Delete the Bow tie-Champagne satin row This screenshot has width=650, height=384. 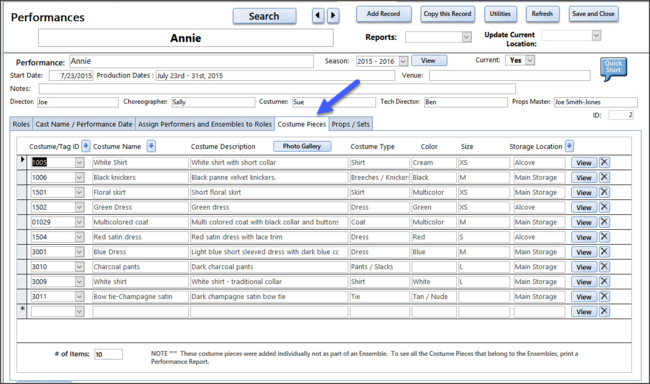click(x=604, y=297)
